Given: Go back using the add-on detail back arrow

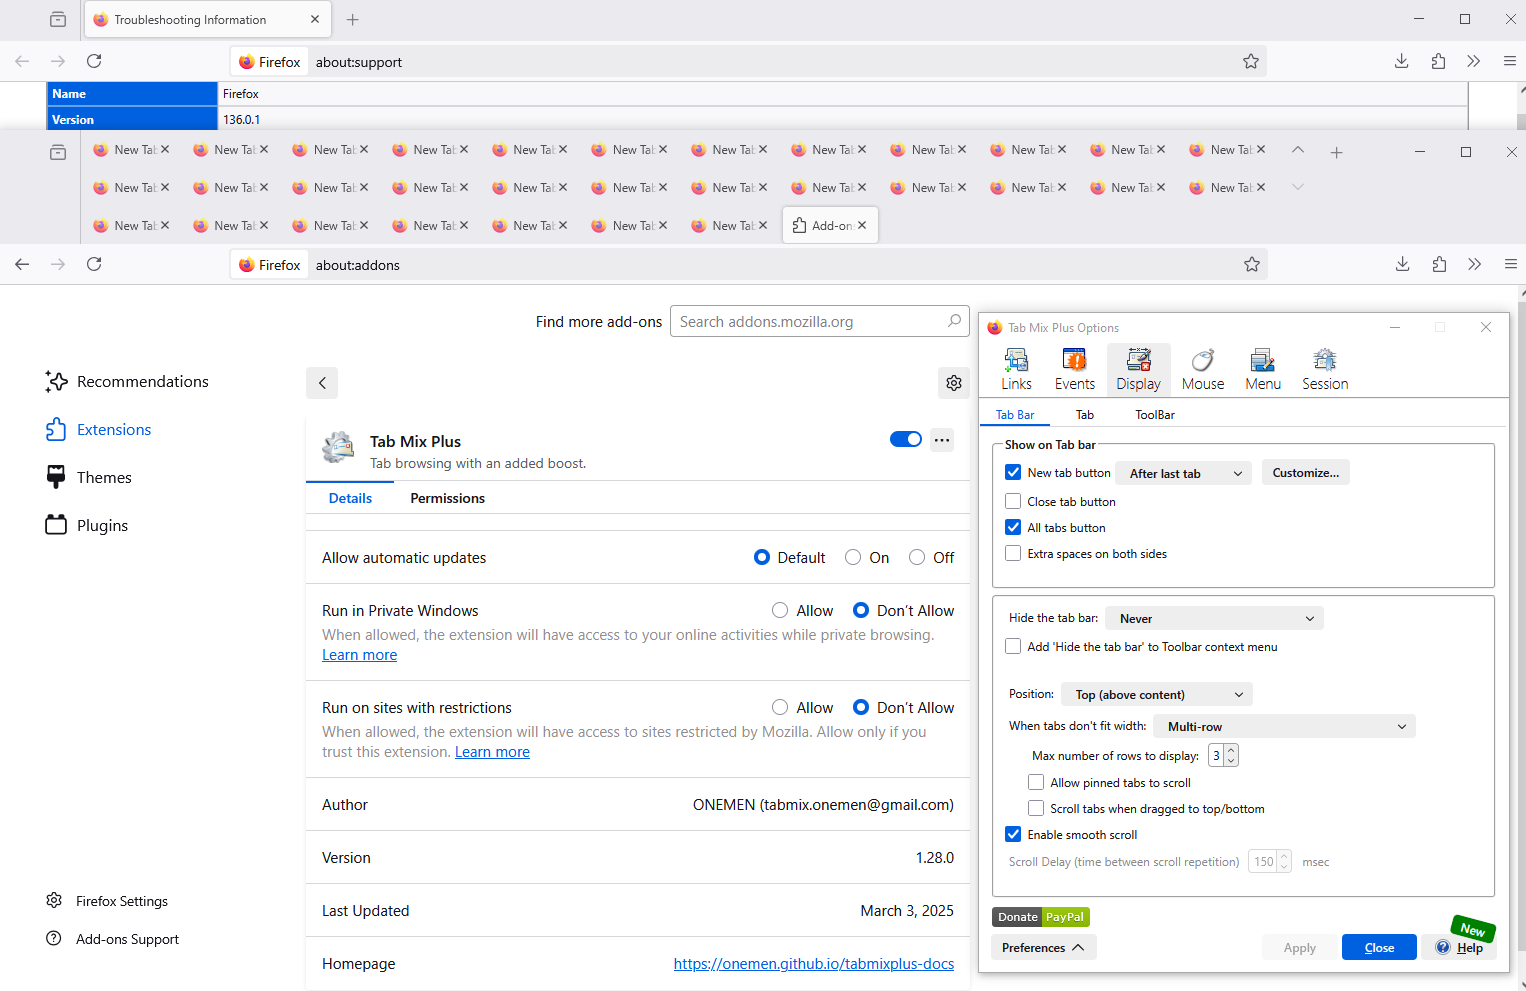Looking at the screenshot, I should [x=322, y=383].
